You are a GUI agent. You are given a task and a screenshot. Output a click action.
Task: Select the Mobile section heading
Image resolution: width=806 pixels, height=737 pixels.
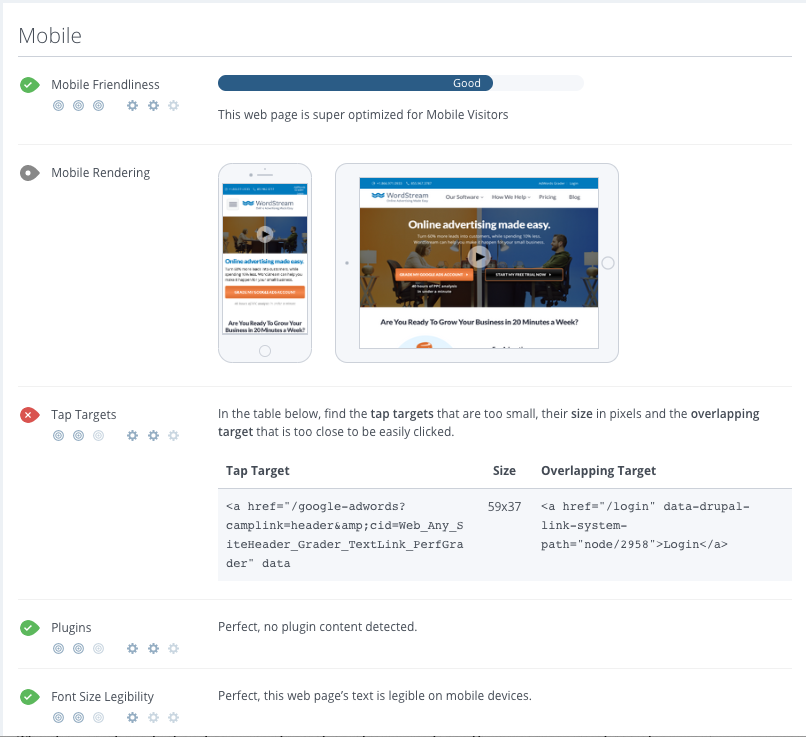49,35
